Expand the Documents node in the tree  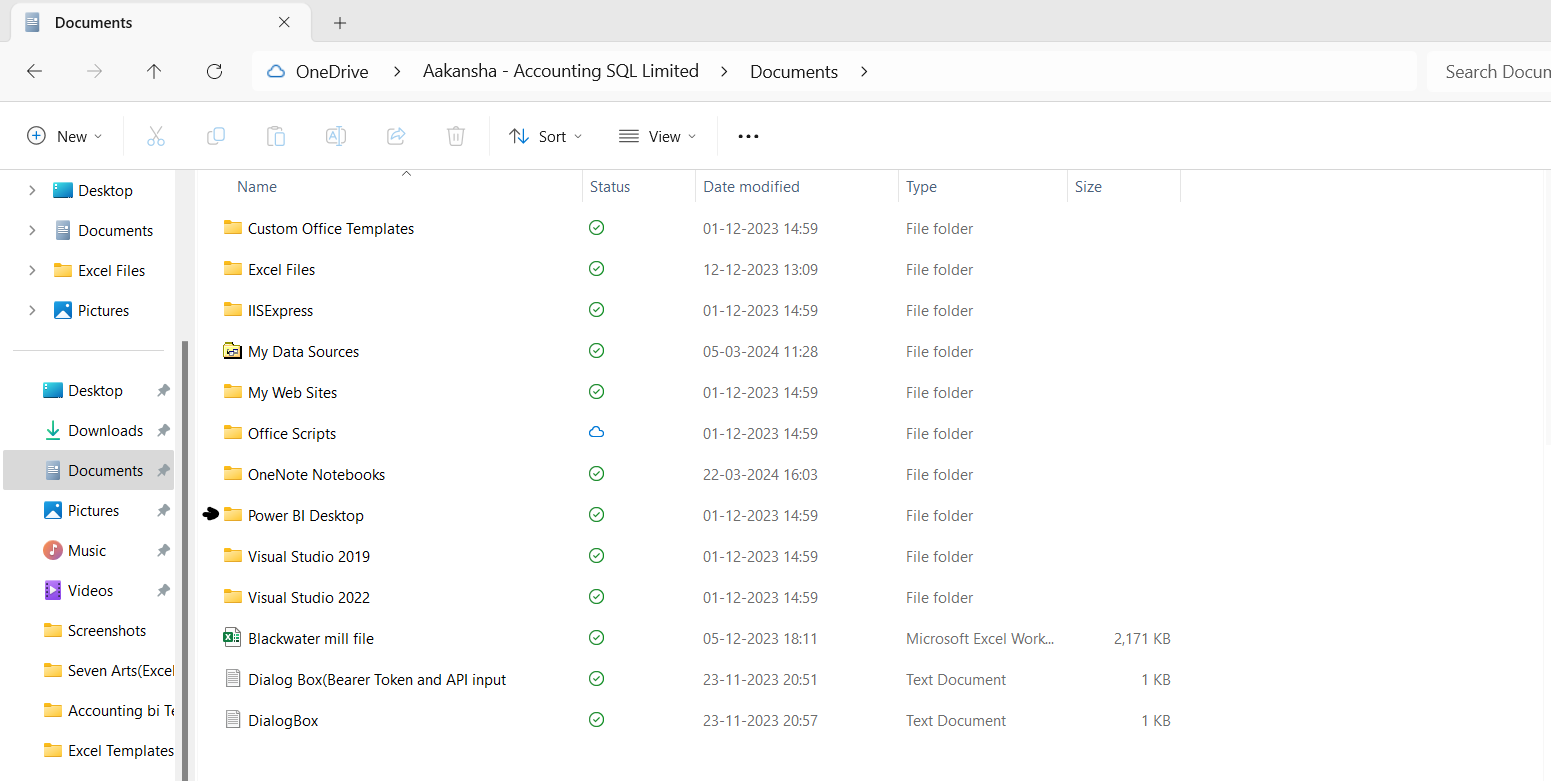[x=32, y=230]
